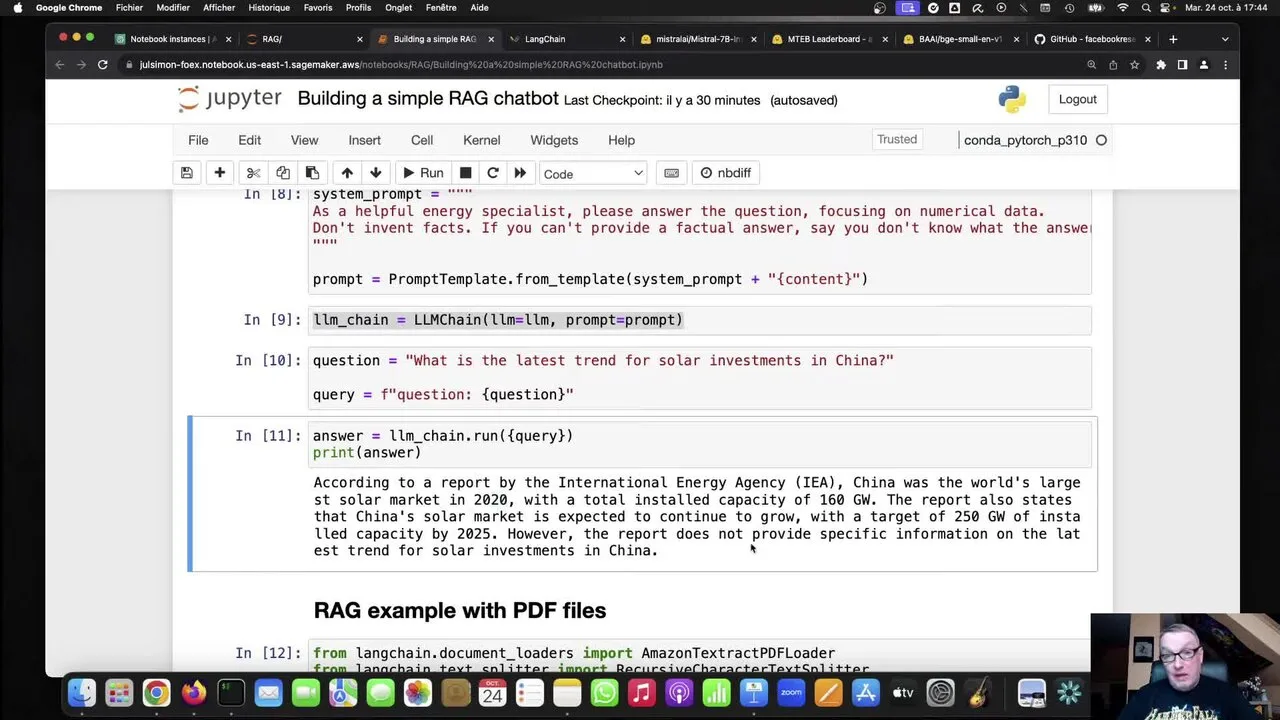1280x720 pixels.
Task: Open the Insert menu in Jupyter
Action: coord(364,140)
